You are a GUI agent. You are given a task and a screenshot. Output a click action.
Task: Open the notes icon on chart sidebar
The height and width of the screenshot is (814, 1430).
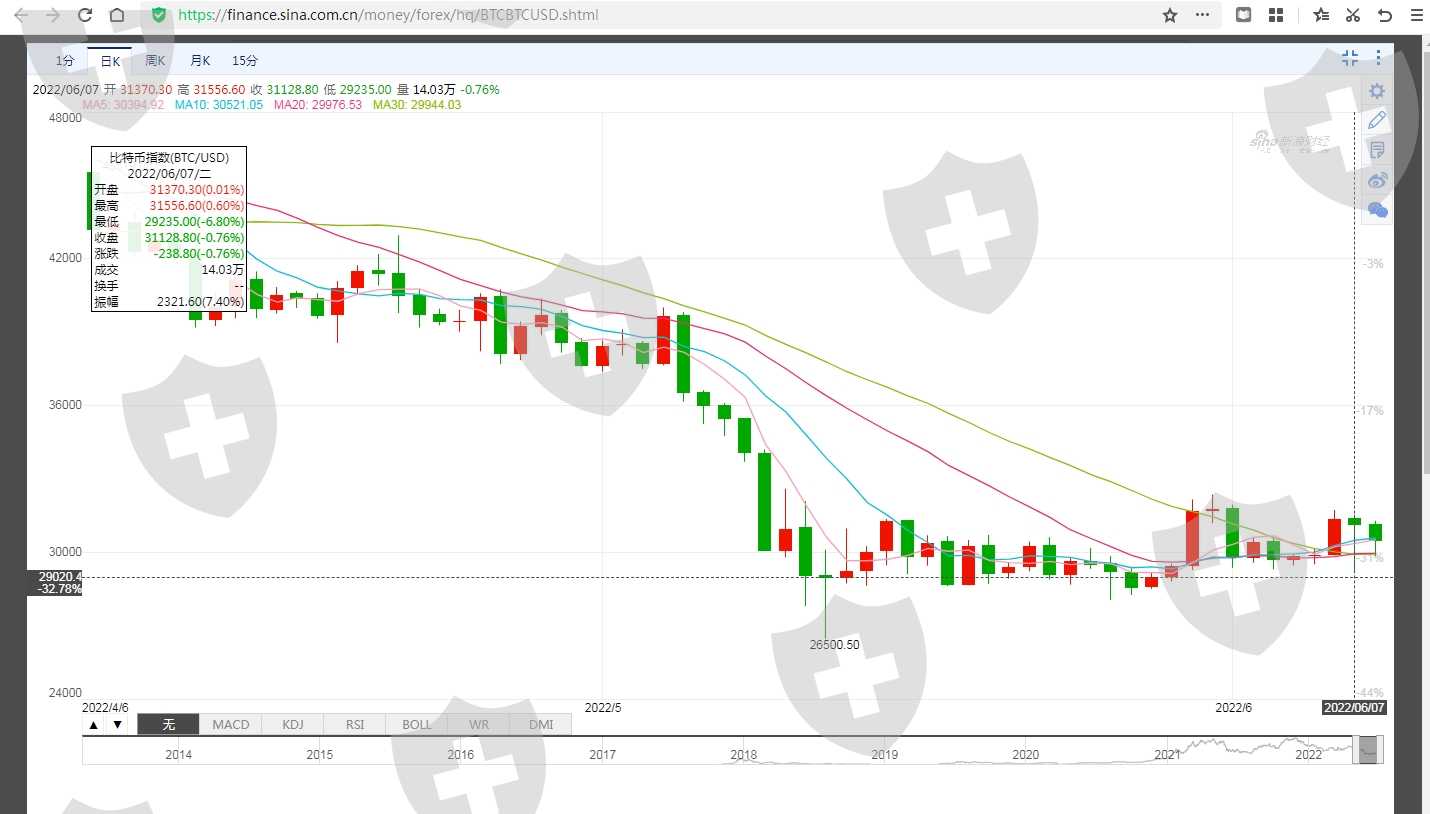click(x=1377, y=150)
